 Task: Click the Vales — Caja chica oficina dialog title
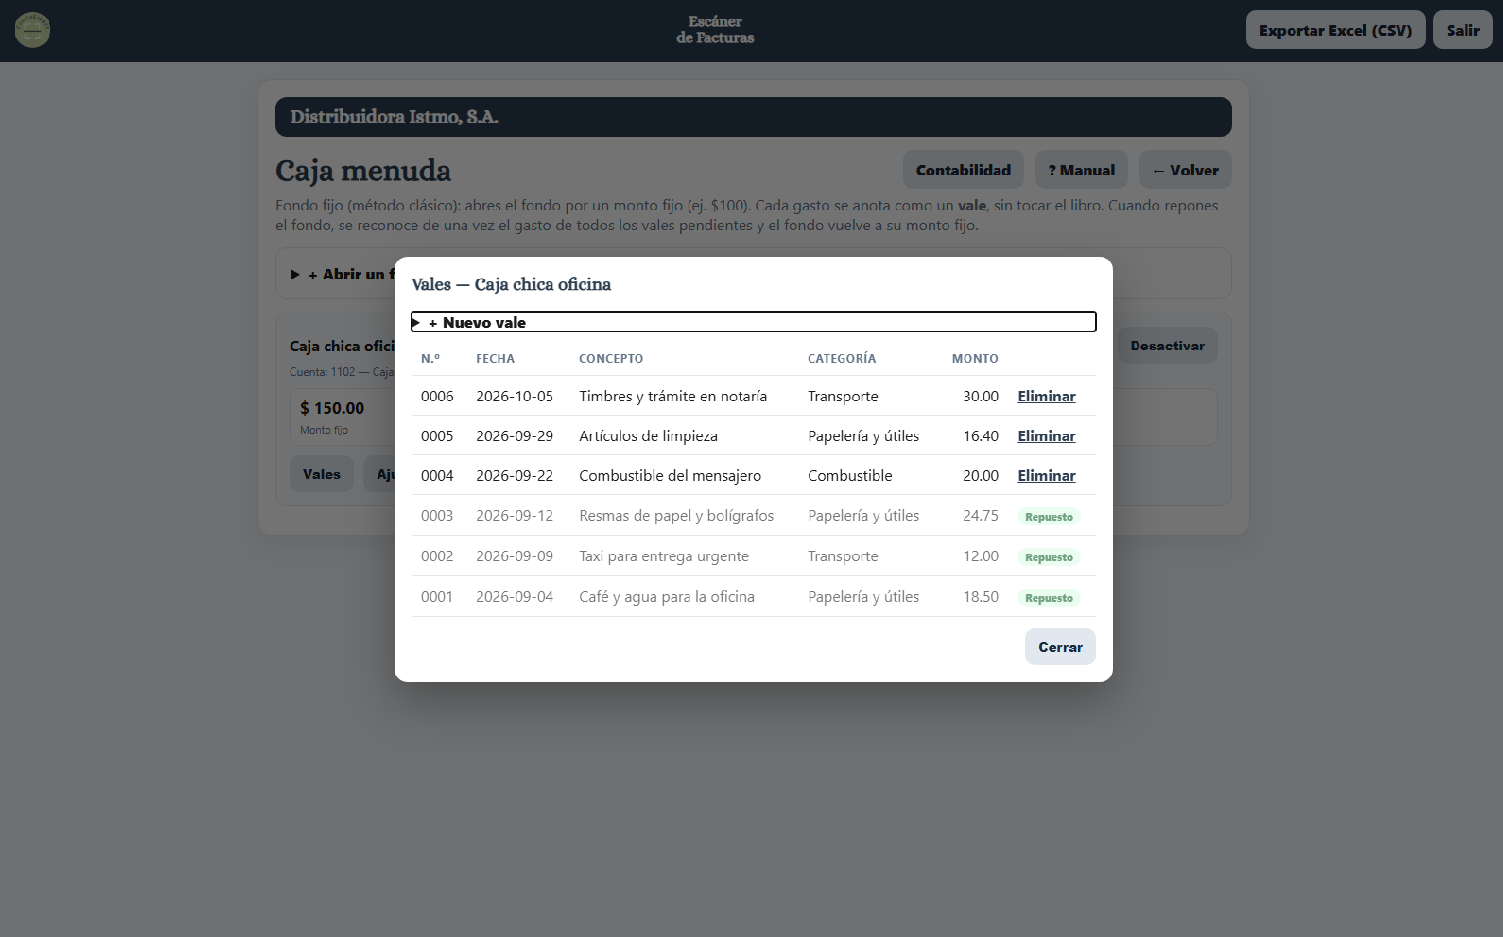point(511,284)
